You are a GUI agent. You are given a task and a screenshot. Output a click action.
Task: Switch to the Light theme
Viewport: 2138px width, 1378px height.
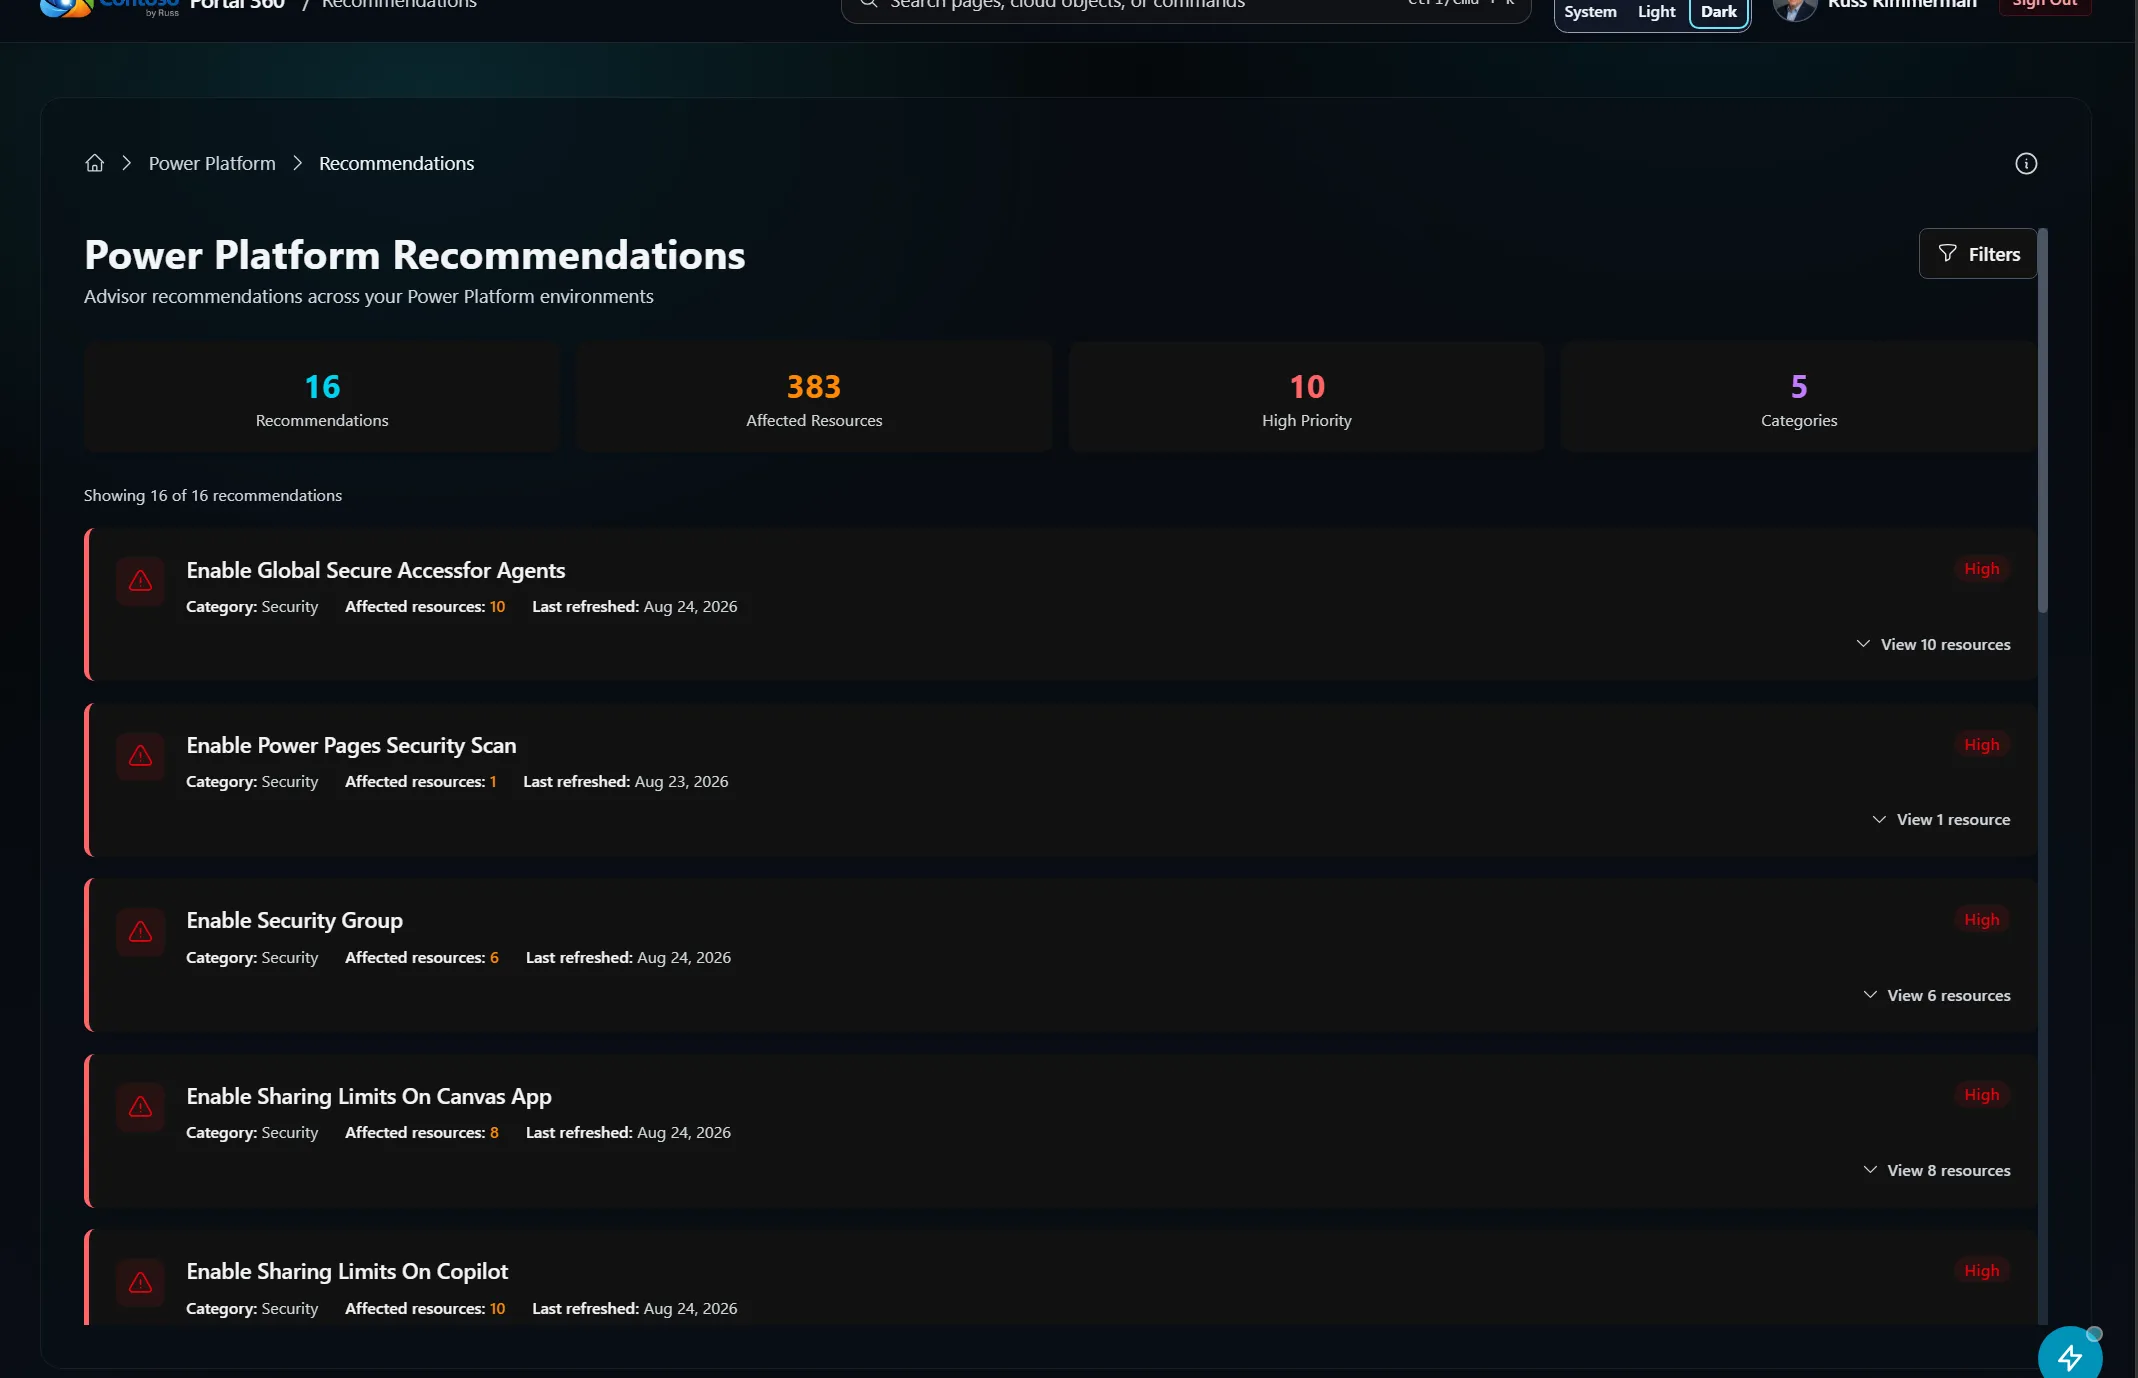pos(1656,12)
